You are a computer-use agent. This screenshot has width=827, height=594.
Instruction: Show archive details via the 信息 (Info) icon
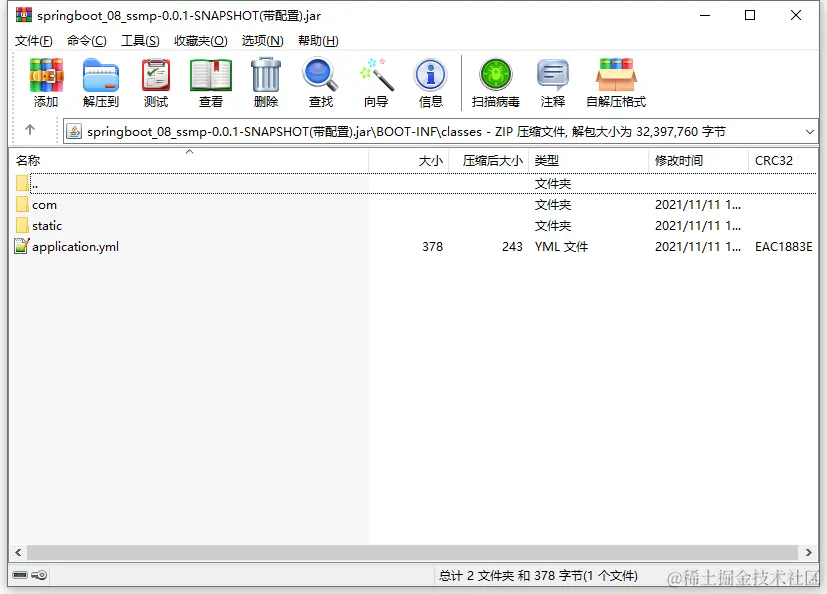pyautogui.click(x=430, y=82)
